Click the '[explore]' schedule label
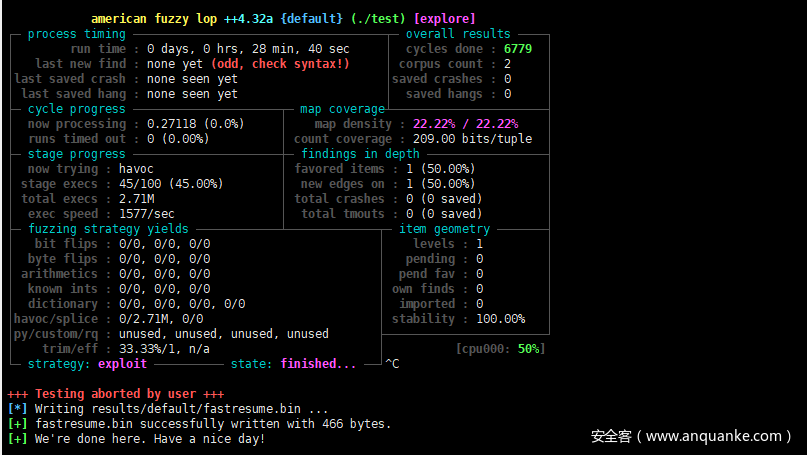The height and width of the screenshot is (455, 807). pyautogui.click(x=445, y=19)
